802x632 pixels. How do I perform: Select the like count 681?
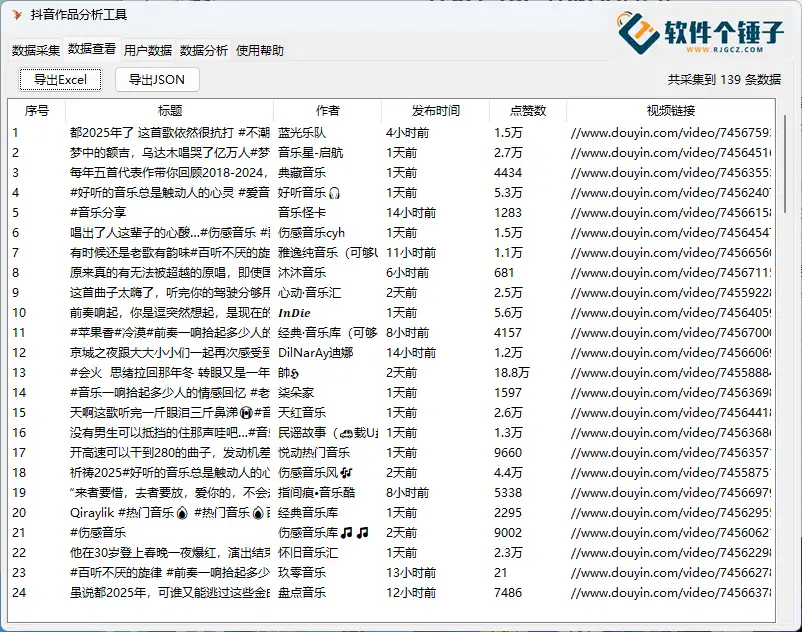click(504, 273)
